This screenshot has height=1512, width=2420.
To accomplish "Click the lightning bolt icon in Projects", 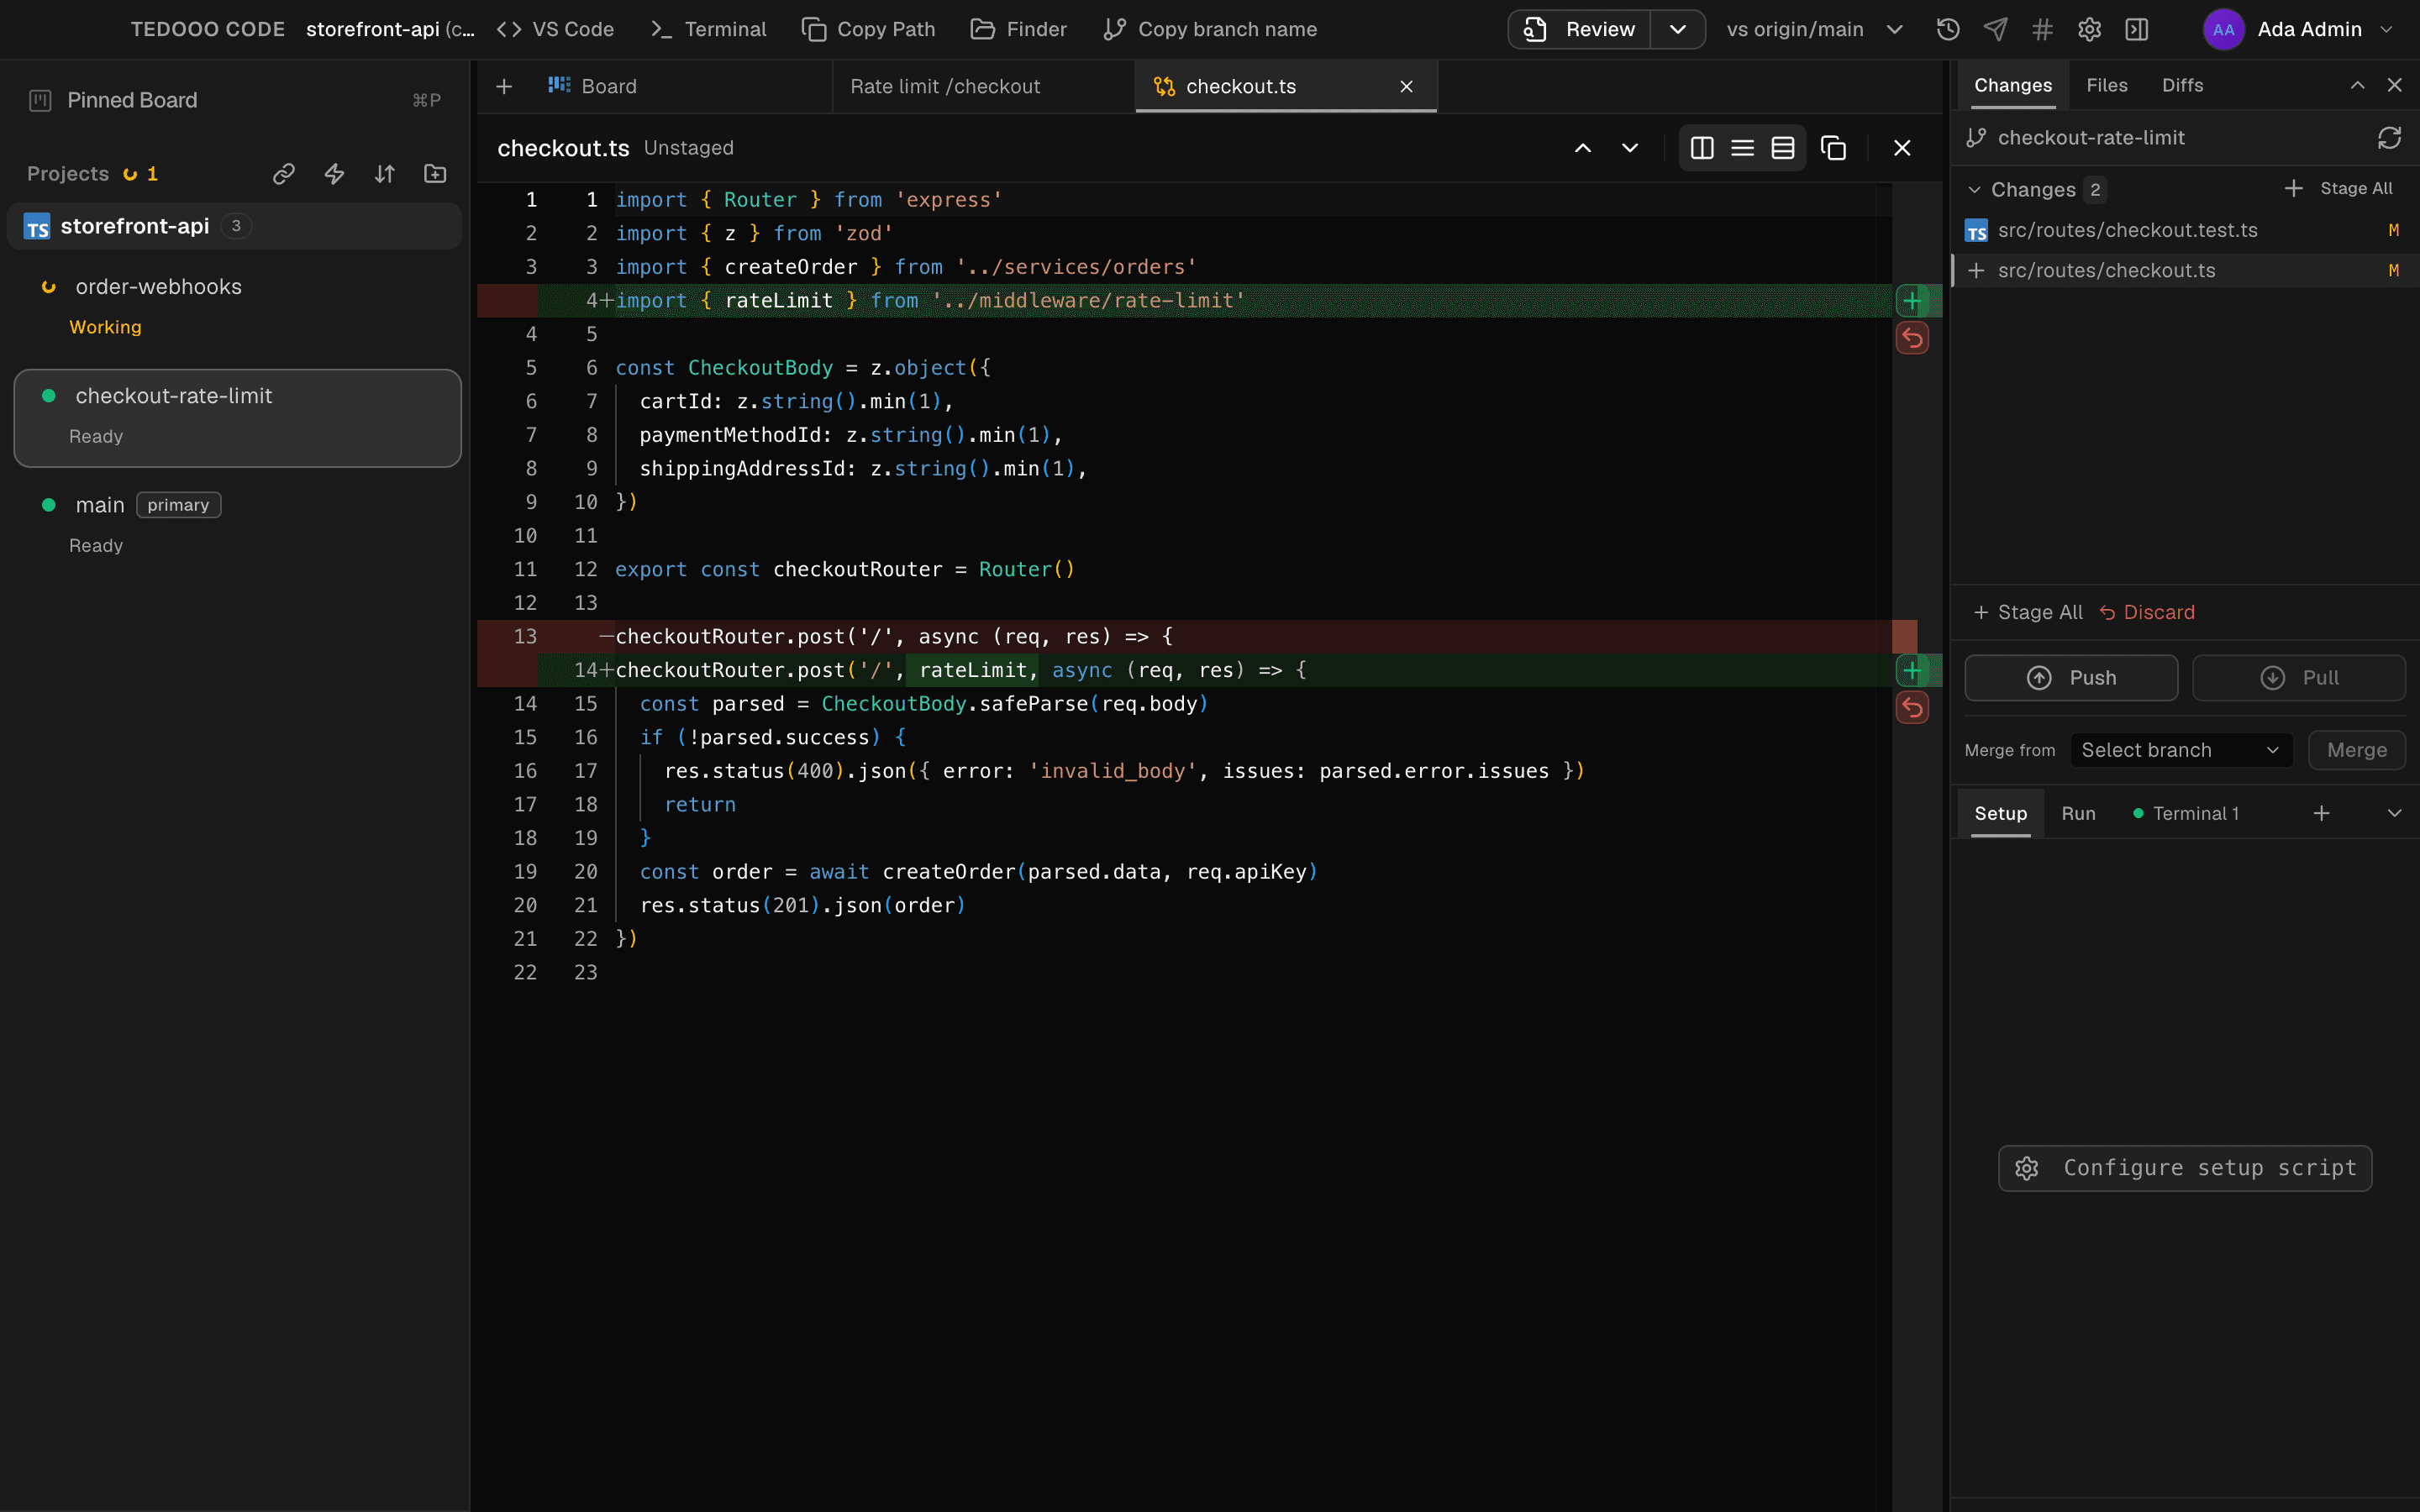I will pyautogui.click(x=334, y=174).
